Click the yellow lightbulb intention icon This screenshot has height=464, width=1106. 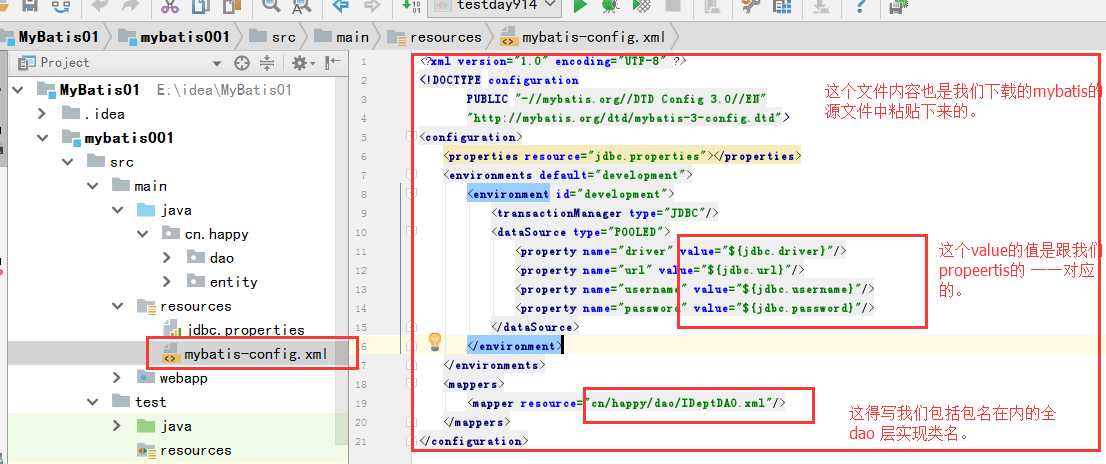point(434,343)
